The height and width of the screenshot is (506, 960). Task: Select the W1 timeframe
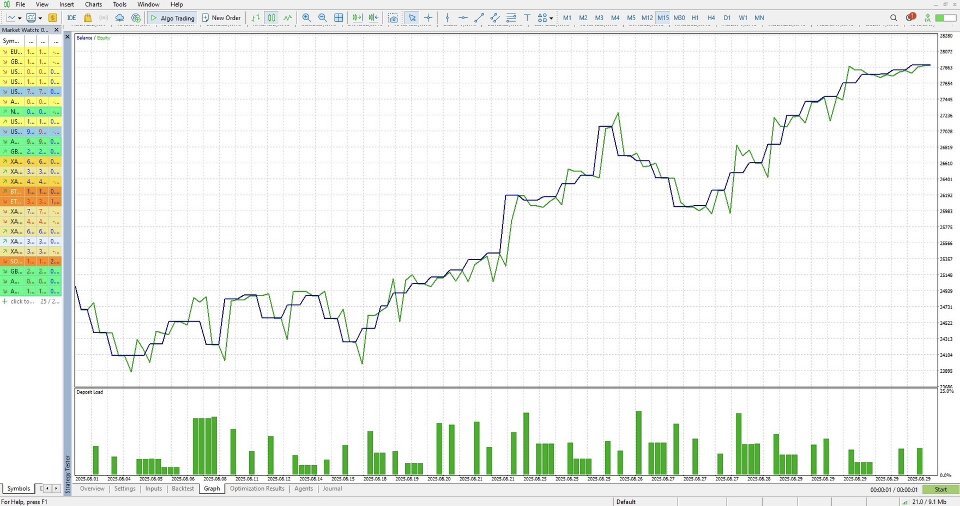tap(743, 18)
